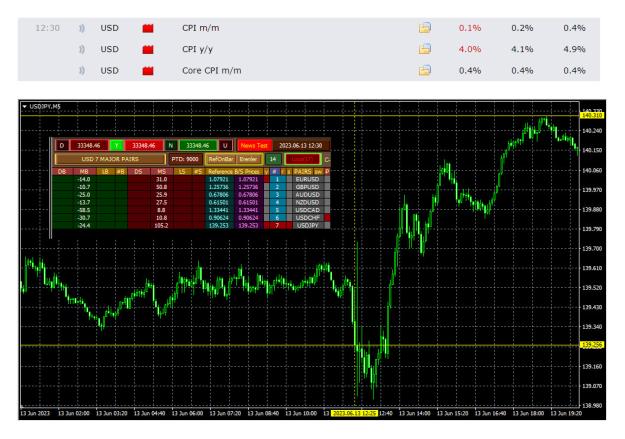
Task: Click the red high-impact icon for CPI y/y
Action: coord(148,49)
